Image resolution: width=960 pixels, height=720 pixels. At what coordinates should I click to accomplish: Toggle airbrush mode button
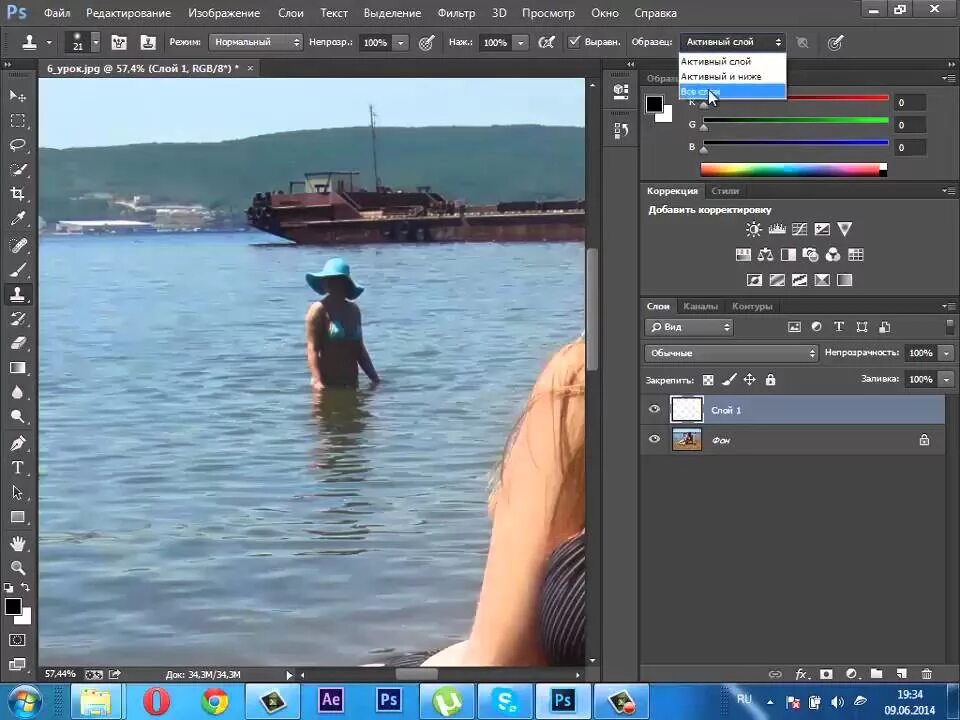546,42
